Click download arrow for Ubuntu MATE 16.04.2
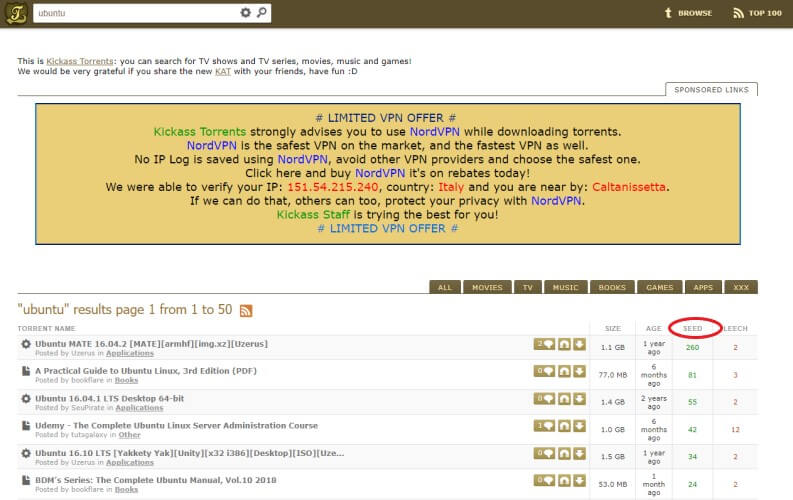Image resolution: width=793 pixels, height=500 pixels. 580,344
